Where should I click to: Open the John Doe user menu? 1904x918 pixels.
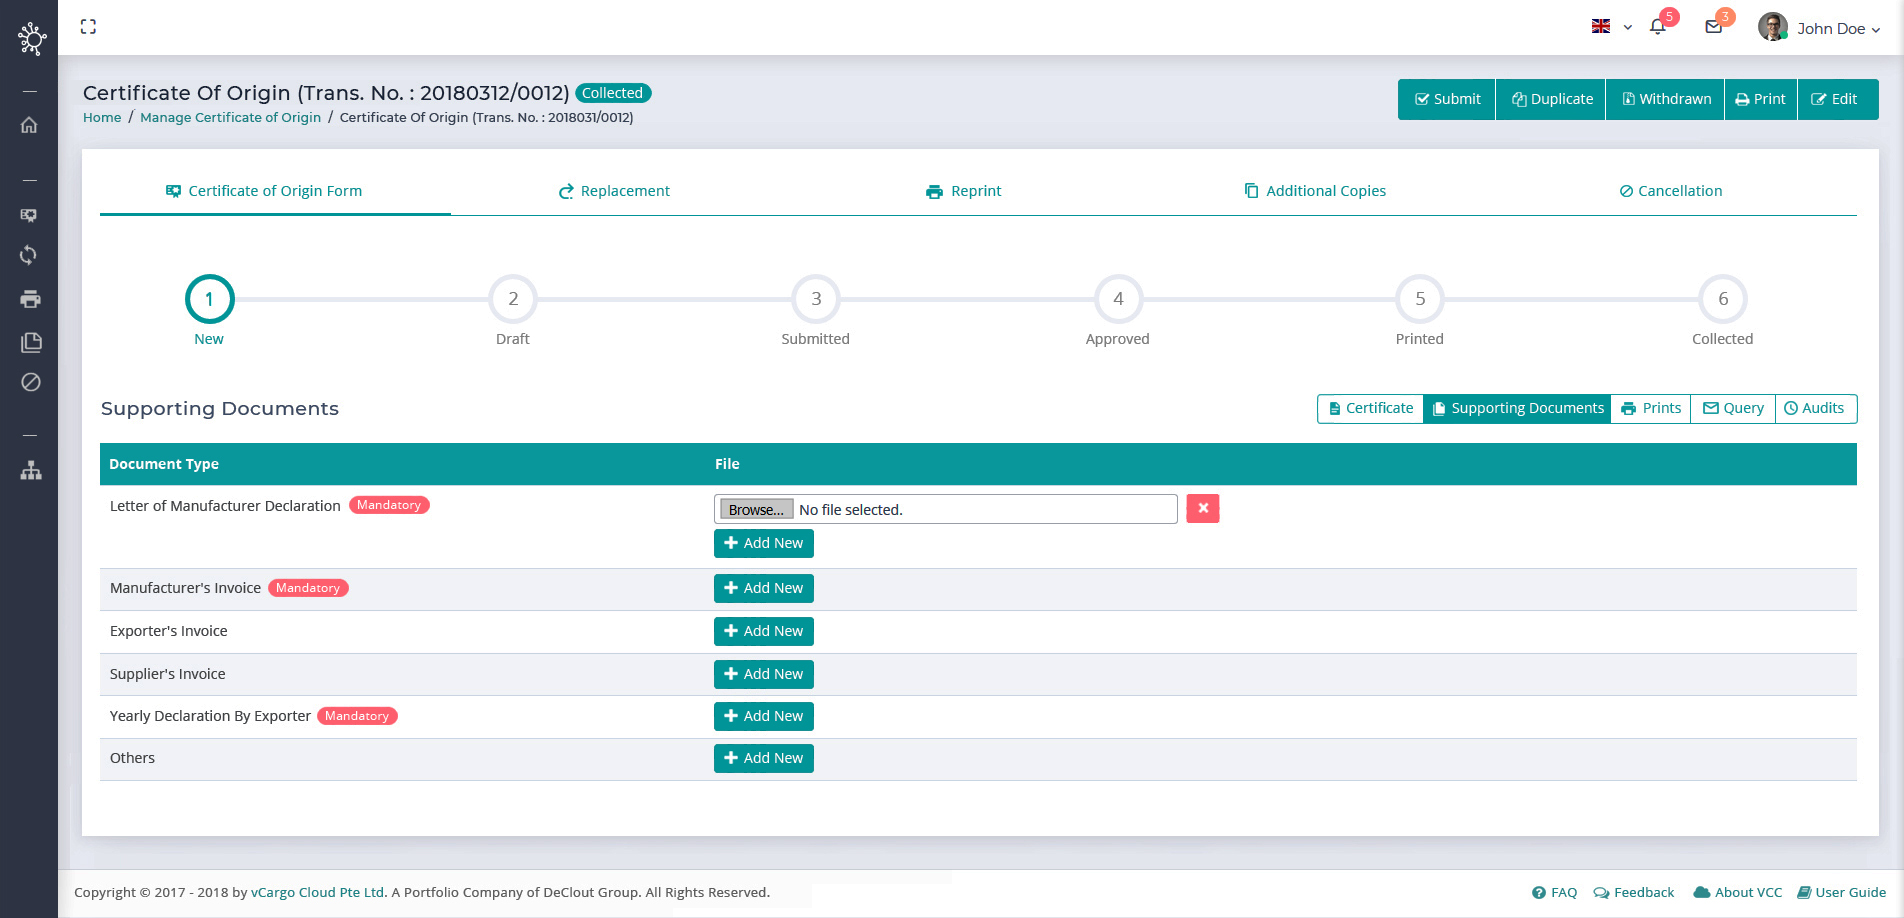tap(1820, 28)
